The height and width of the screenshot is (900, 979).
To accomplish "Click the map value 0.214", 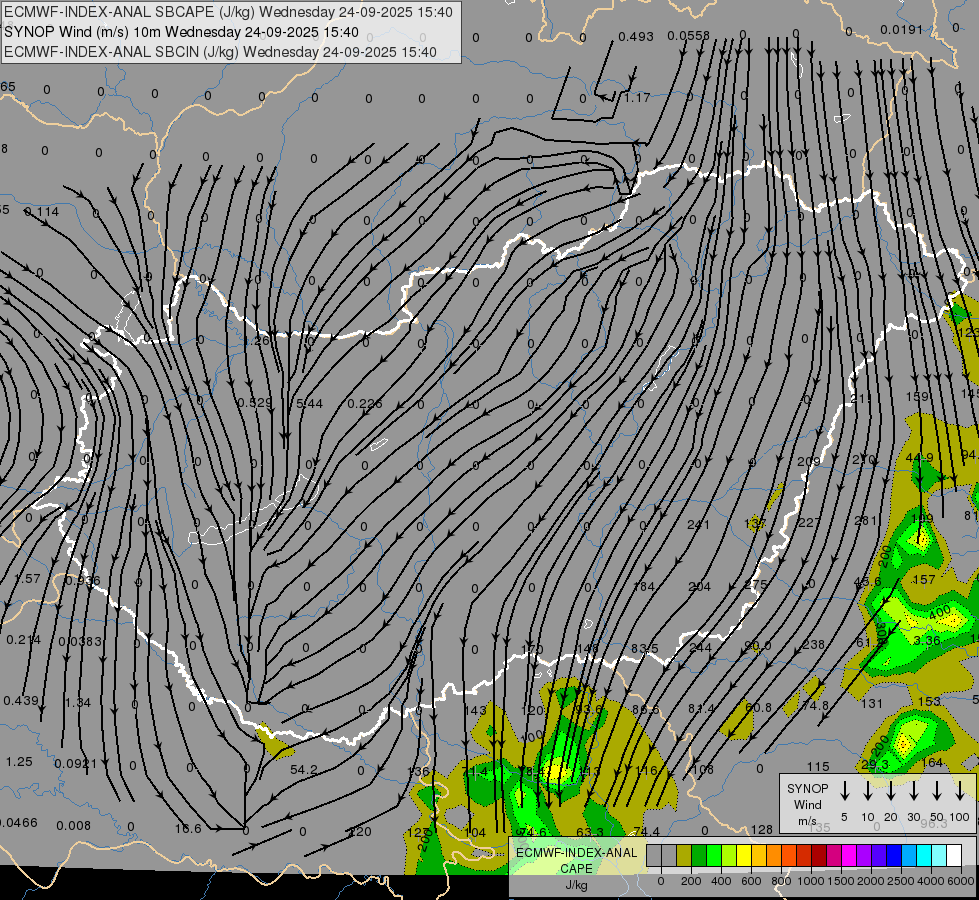I will click(23, 640).
